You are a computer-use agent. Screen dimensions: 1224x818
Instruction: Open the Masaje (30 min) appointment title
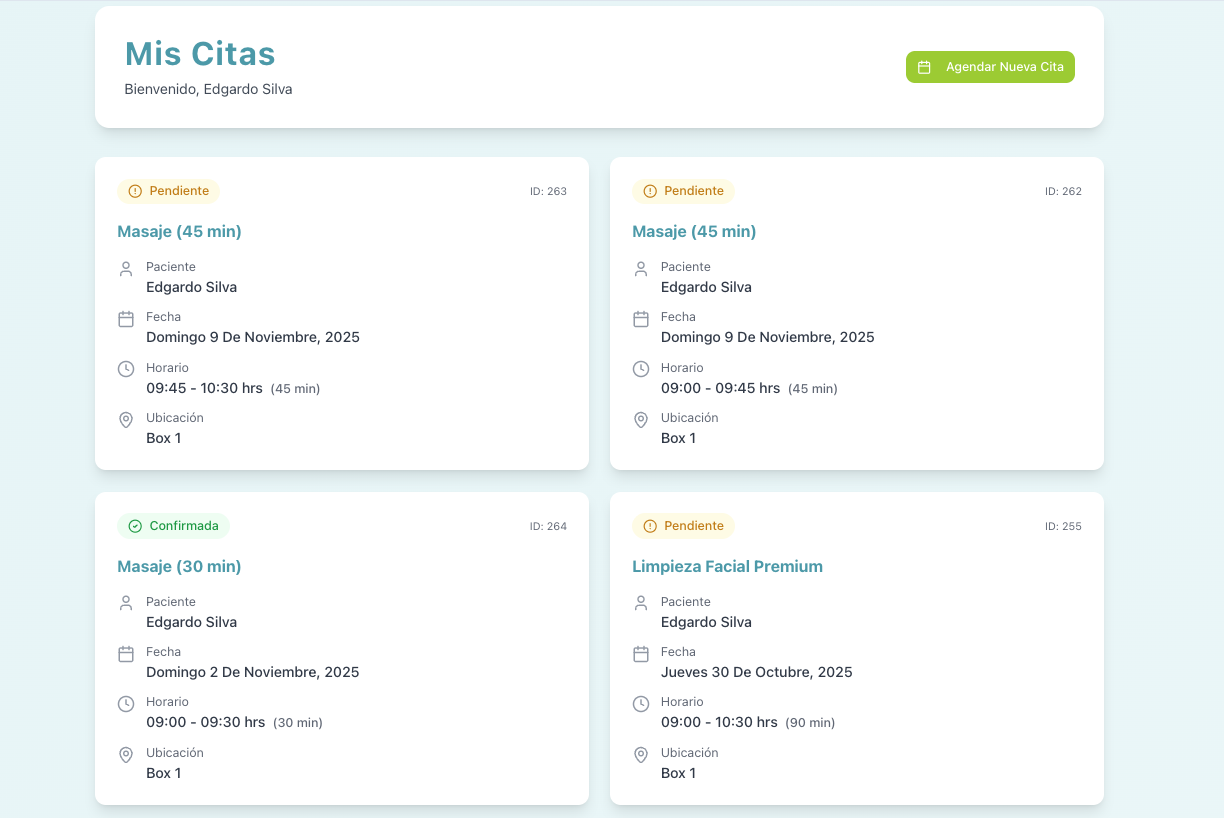pos(179,566)
